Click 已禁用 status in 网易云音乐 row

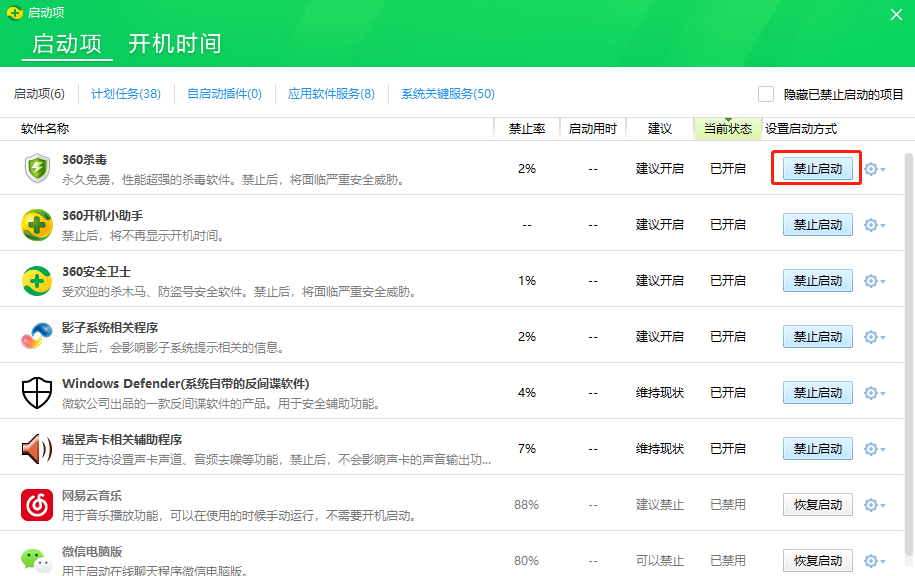point(728,505)
